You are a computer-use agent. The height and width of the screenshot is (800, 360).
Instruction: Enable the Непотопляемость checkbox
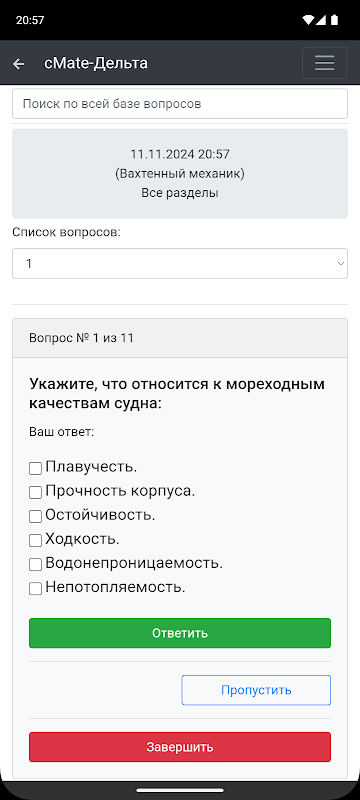pyautogui.click(x=35, y=589)
